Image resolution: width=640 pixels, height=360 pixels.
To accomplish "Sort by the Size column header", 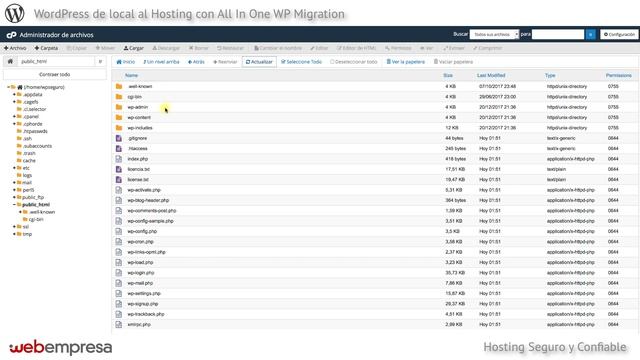I will (448, 76).
